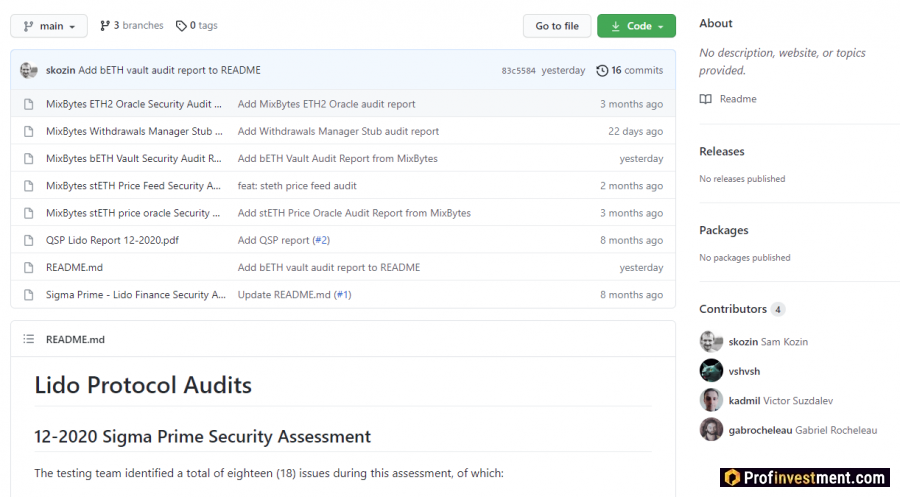Open vshvsh contributor avatar

pyautogui.click(x=711, y=371)
